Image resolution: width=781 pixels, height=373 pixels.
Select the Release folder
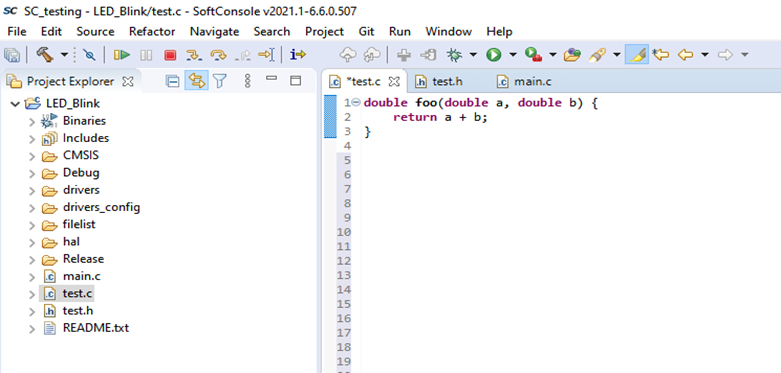pyautogui.click(x=83, y=259)
